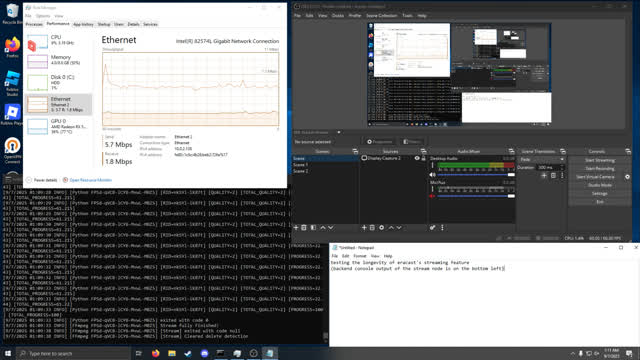
Task: Open OBS Settings button
Action: pos(600,193)
